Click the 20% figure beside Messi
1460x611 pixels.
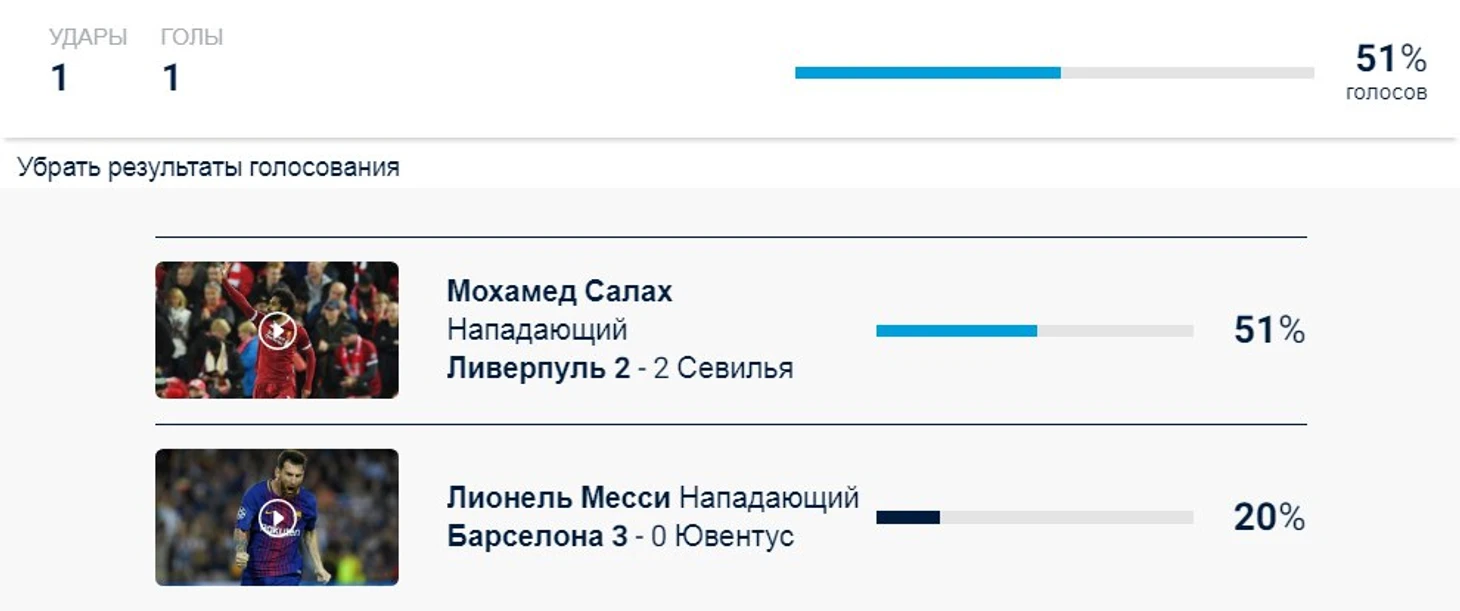[x=1269, y=518]
